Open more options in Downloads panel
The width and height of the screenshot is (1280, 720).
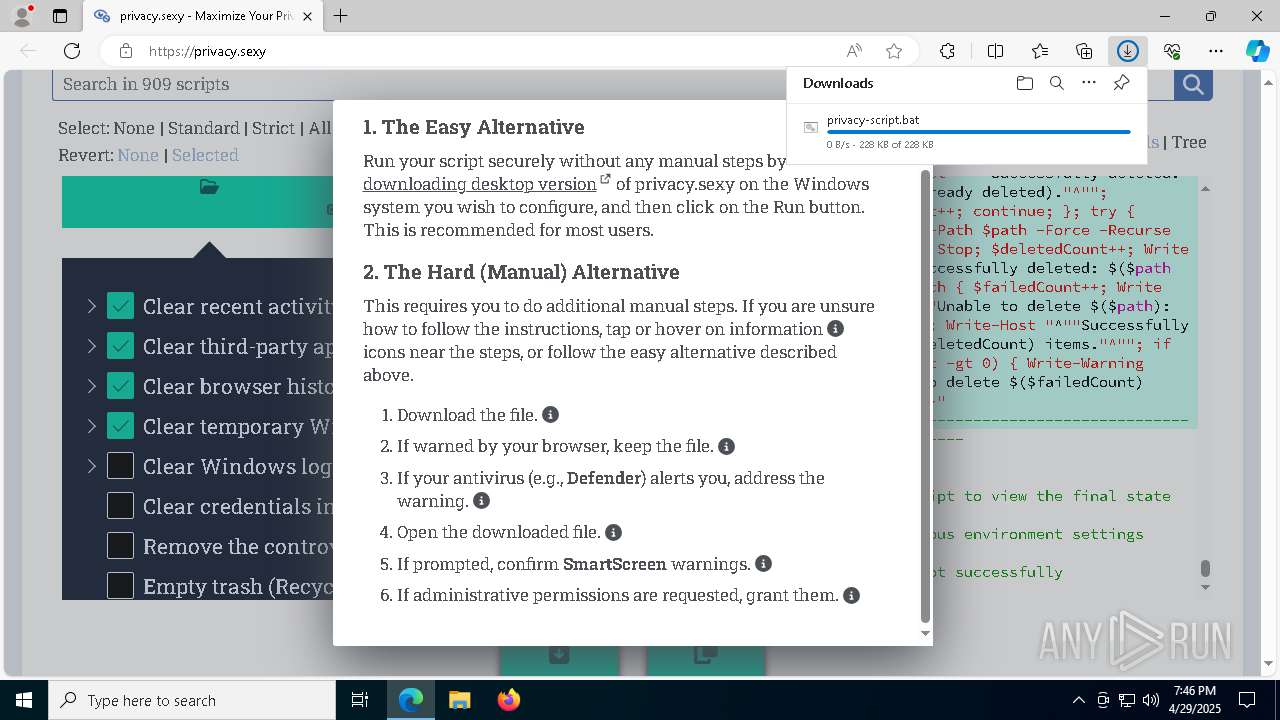1089,83
